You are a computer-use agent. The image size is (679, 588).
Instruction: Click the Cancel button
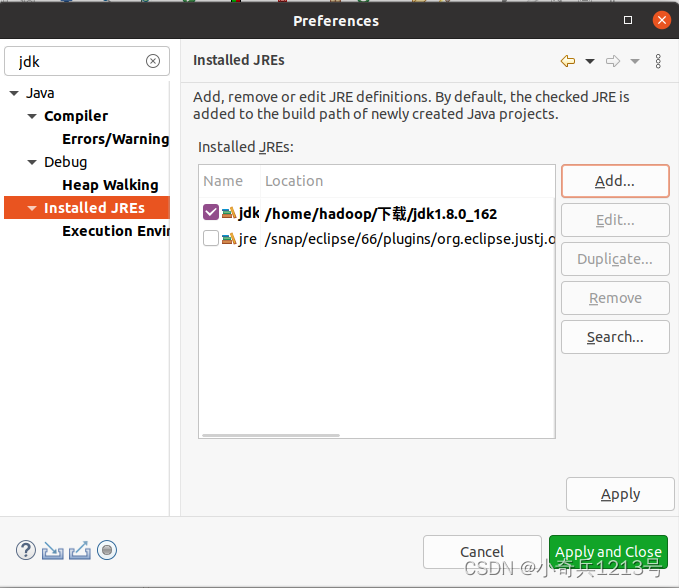pos(482,552)
